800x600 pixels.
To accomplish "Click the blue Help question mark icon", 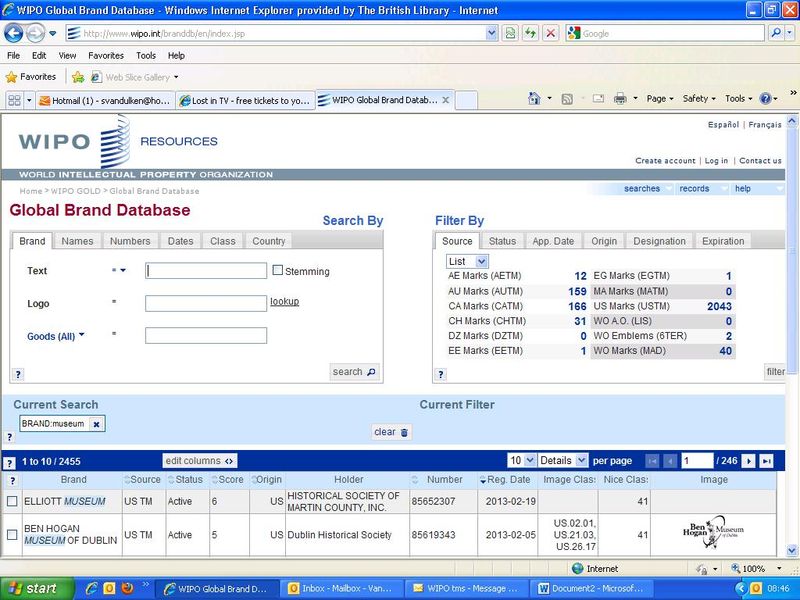I will (765, 98).
